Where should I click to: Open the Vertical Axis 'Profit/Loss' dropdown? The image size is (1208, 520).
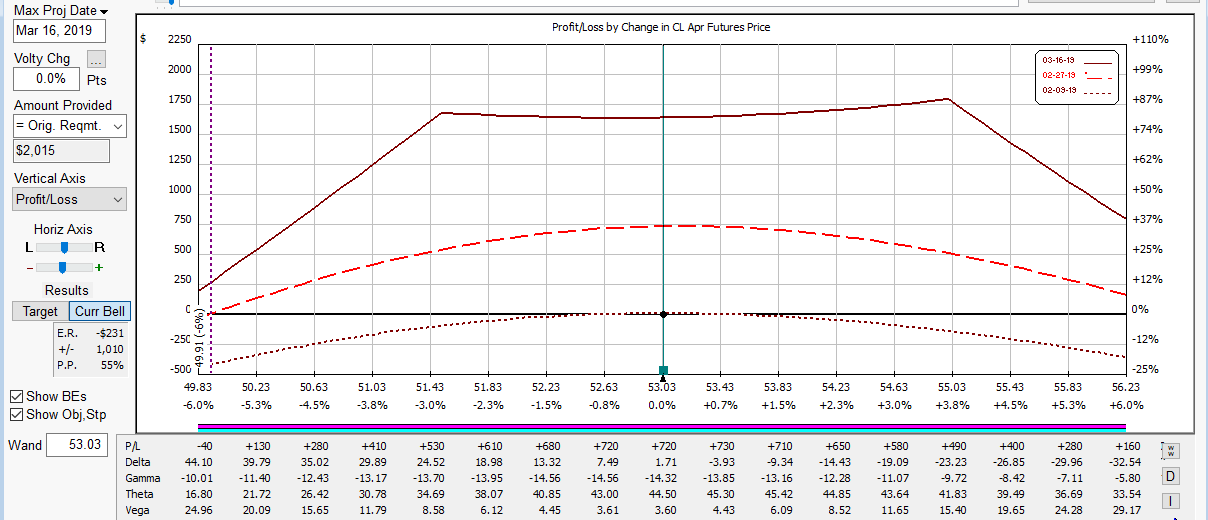coord(69,199)
